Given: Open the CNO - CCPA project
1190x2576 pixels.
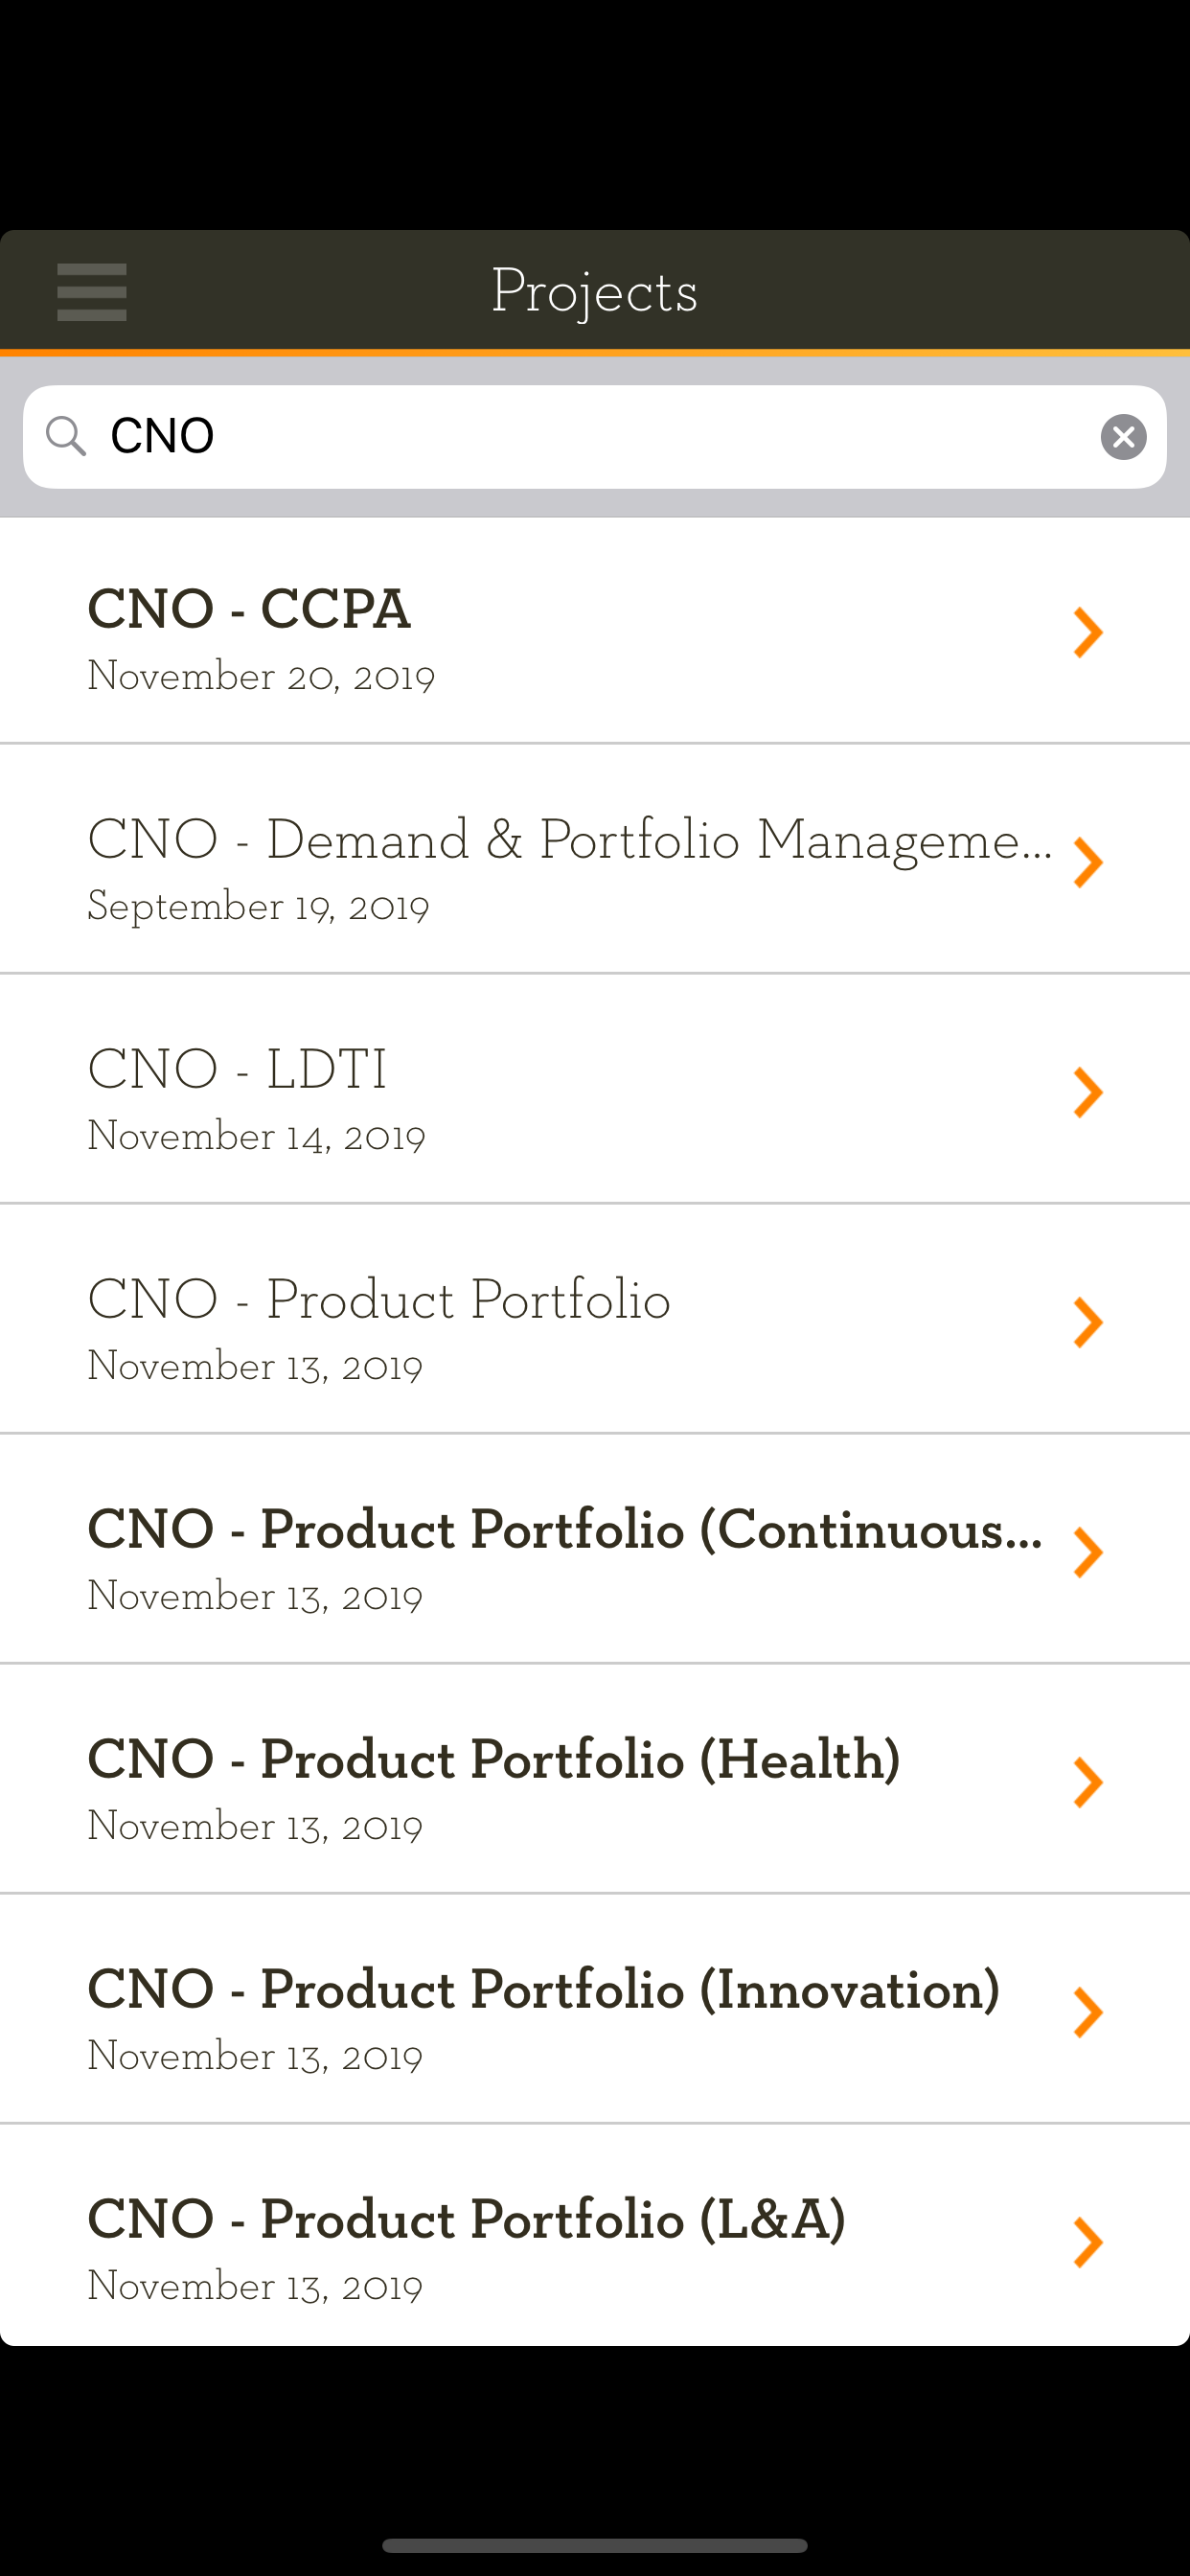Looking at the screenshot, I should 249,609.
